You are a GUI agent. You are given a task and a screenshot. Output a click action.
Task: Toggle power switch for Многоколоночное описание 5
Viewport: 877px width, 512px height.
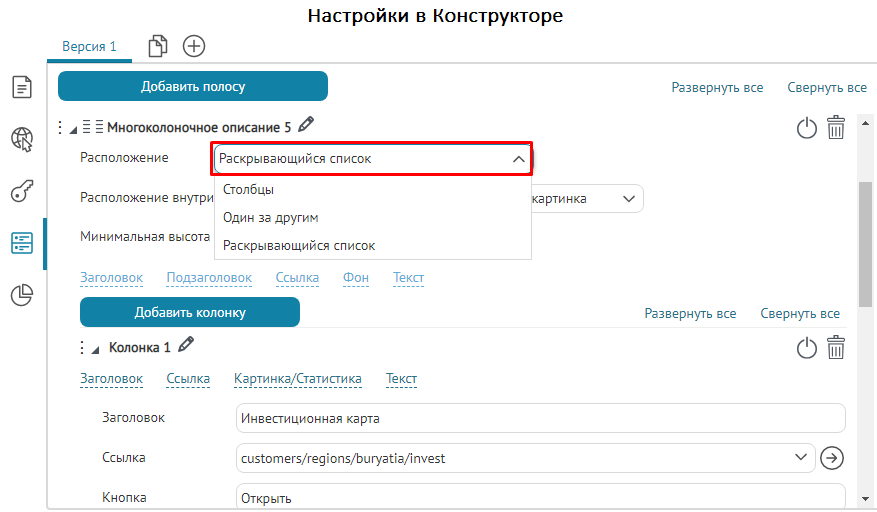click(x=806, y=128)
